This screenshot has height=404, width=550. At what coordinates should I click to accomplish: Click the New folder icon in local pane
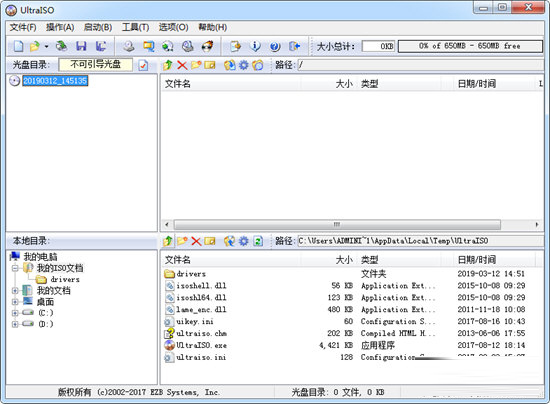182,241
